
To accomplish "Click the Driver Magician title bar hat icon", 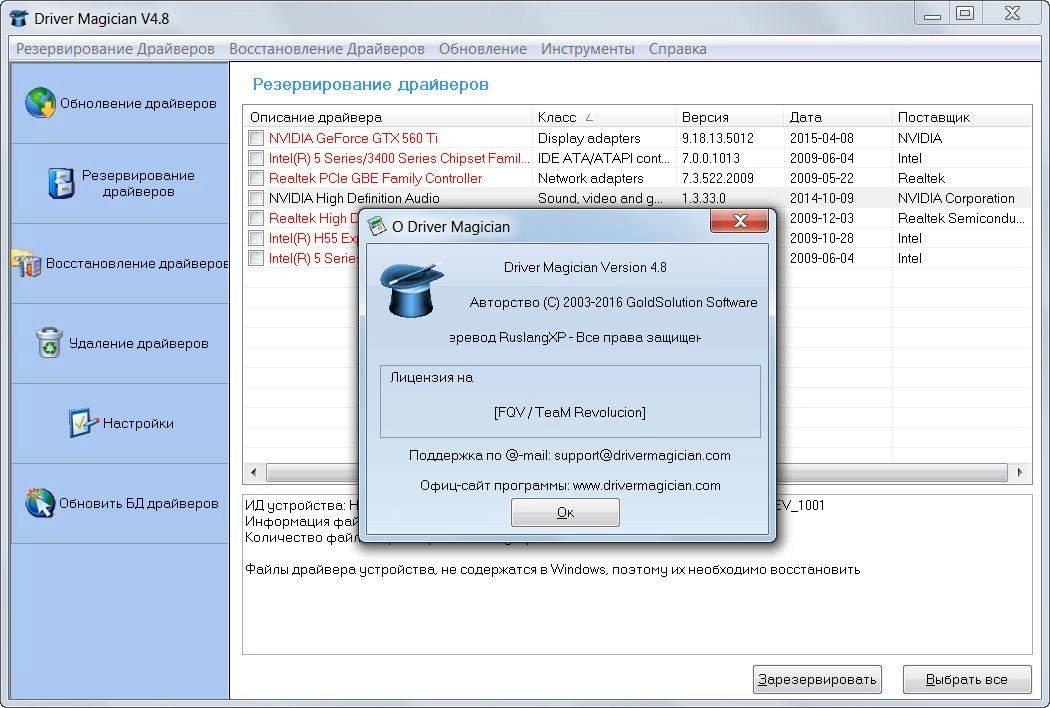I will click(x=19, y=18).
